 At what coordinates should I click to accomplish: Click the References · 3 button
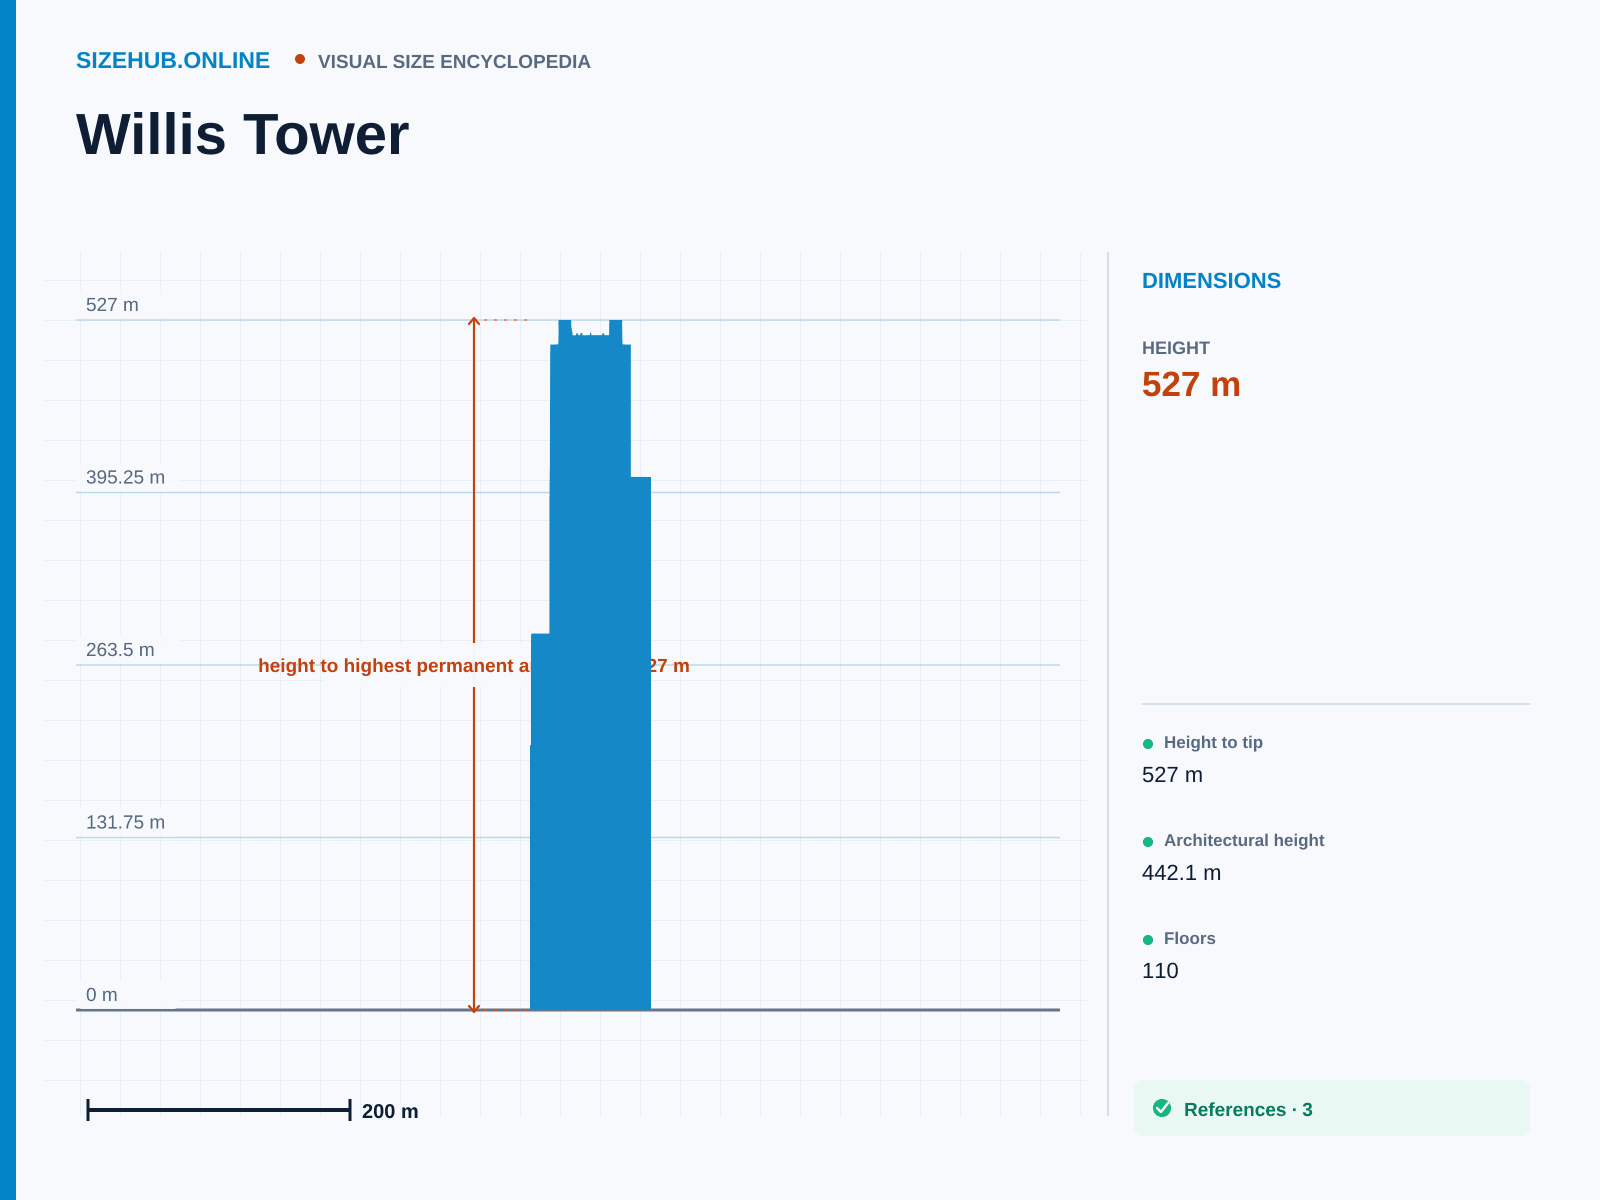pos(1332,1108)
